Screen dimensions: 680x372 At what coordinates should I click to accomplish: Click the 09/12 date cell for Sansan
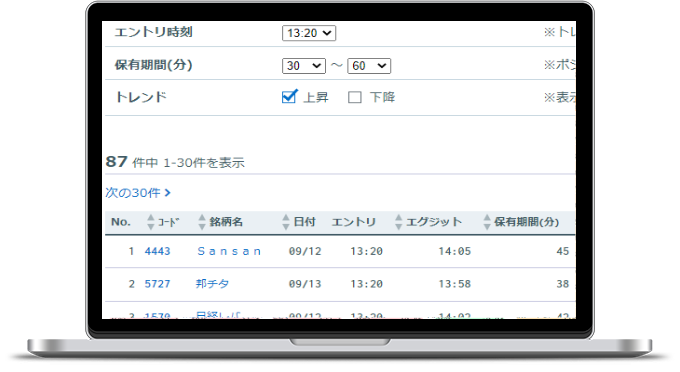point(305,251)
